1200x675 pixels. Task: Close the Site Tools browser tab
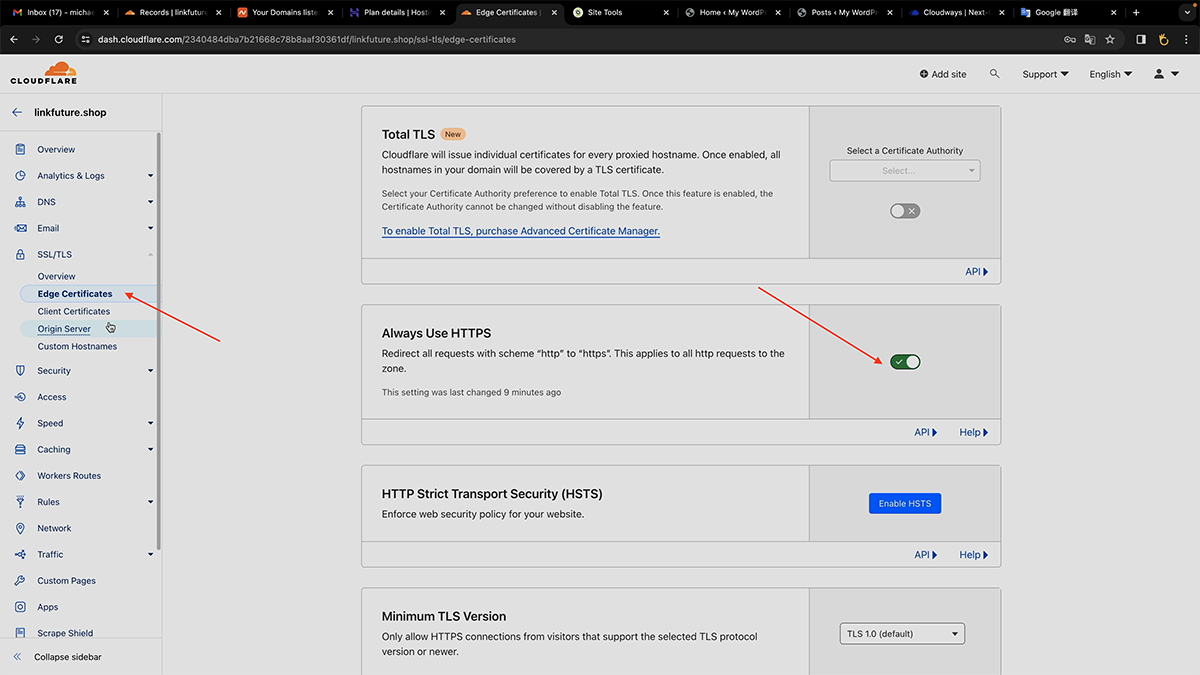click(666, 13)
